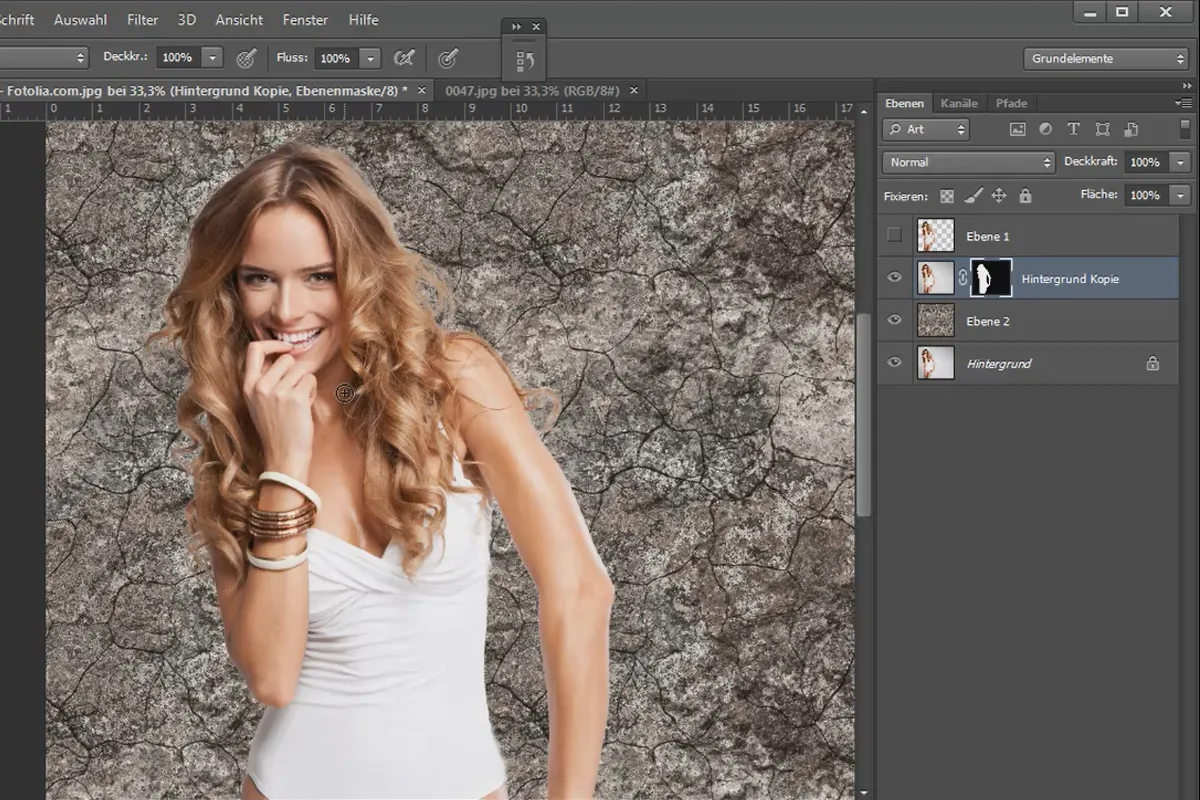Screen dimensions: 1200x800
Task: Open the Grundelemente workspace dropdown
Action: tap(1105, 58)
